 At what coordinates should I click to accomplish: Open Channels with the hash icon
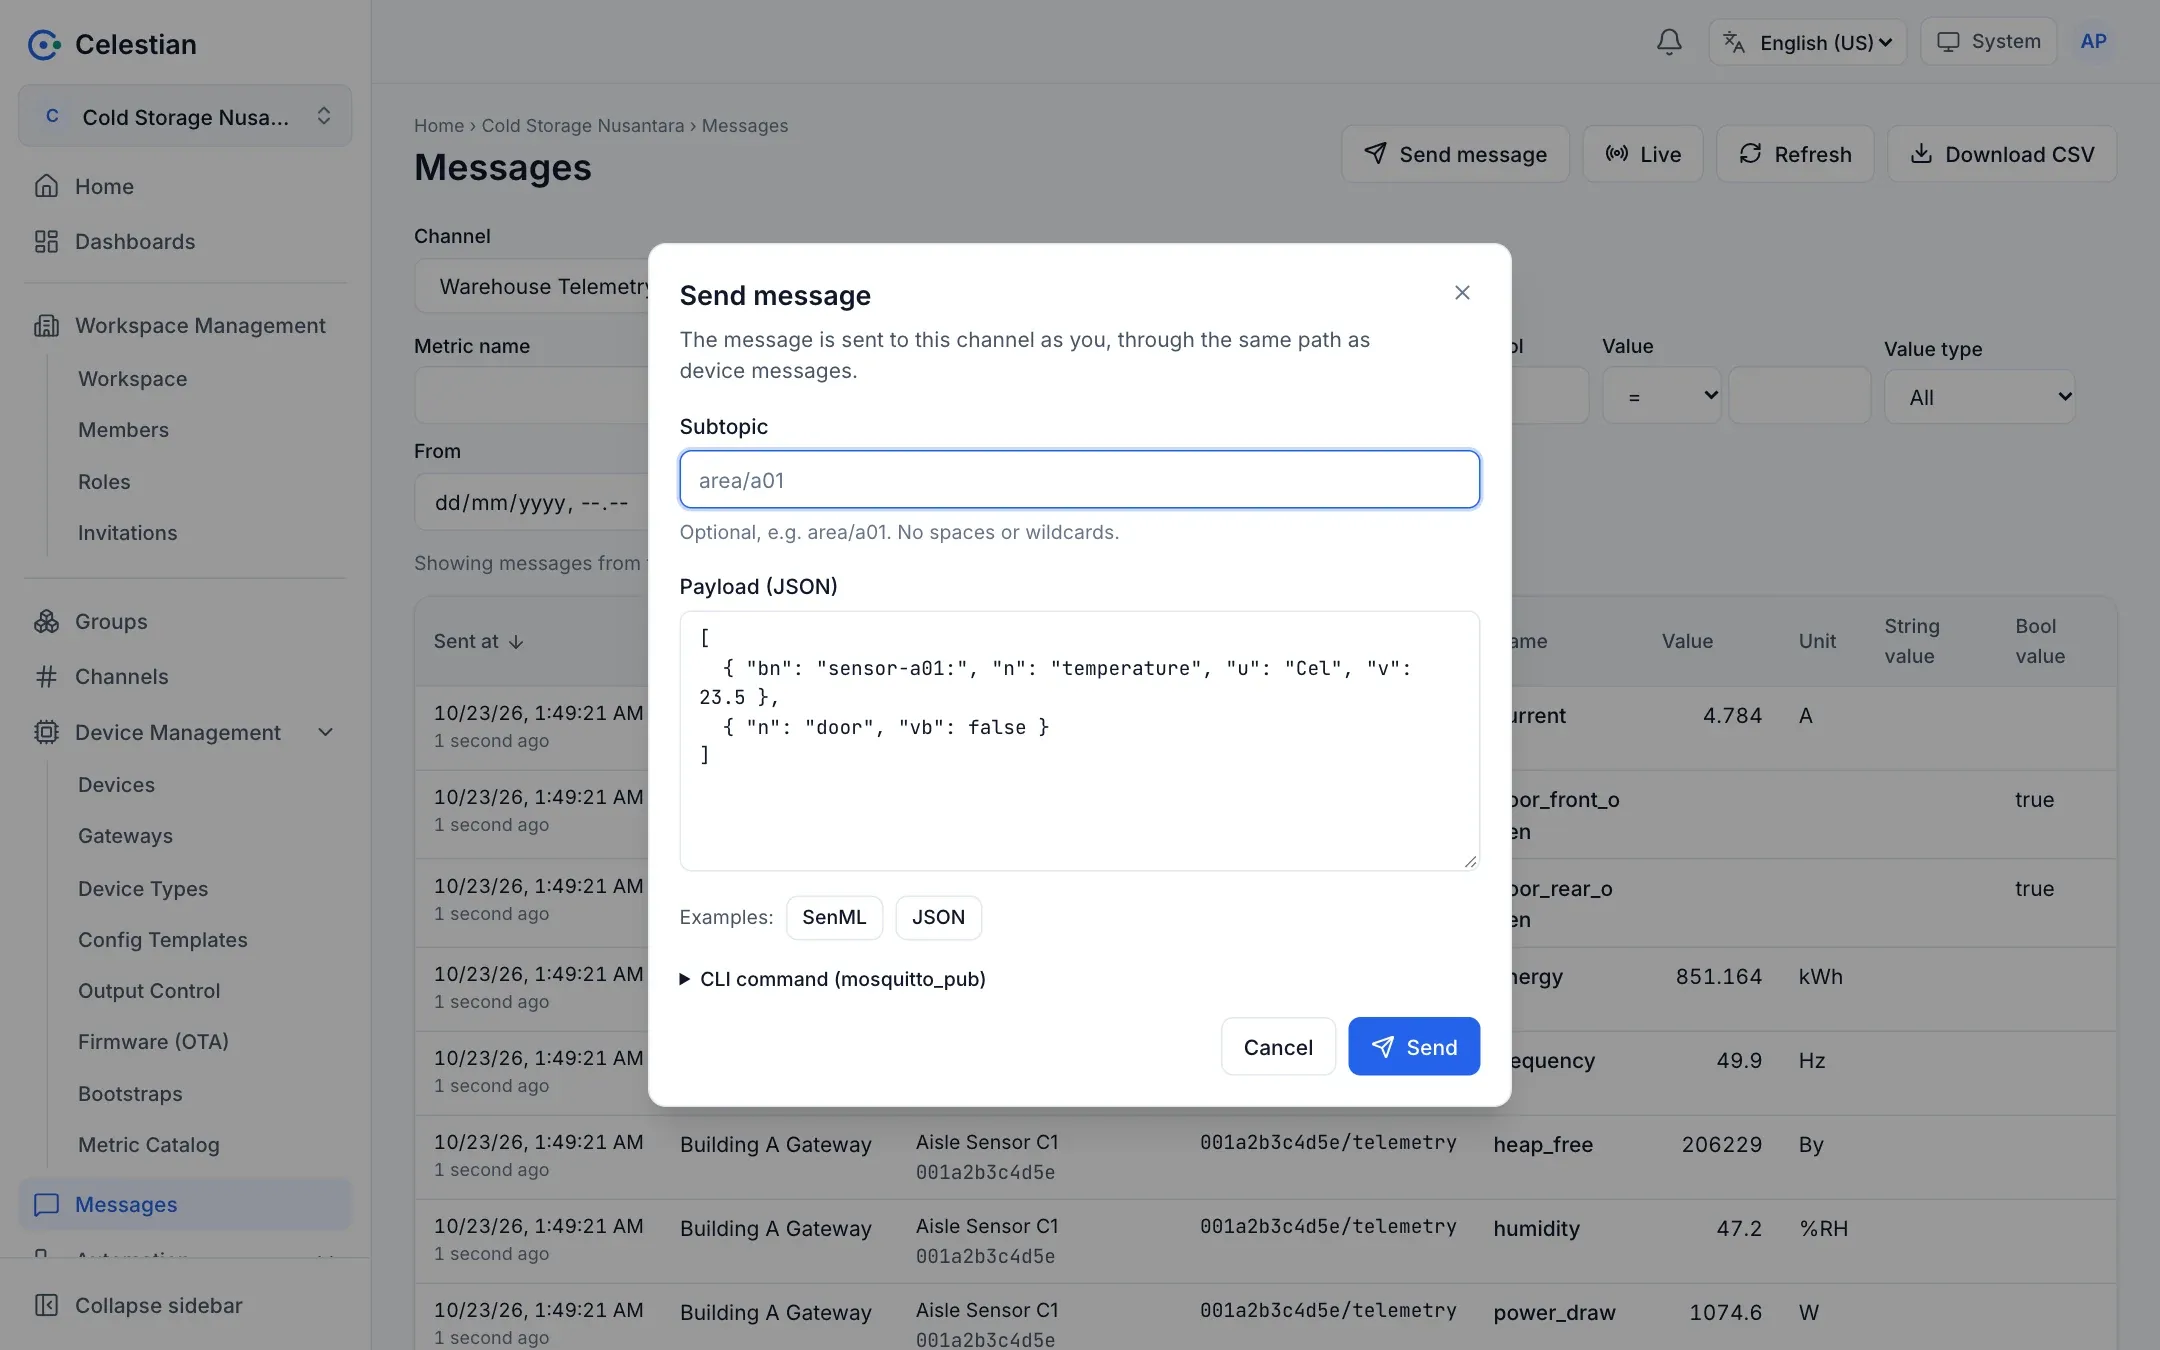121,676
